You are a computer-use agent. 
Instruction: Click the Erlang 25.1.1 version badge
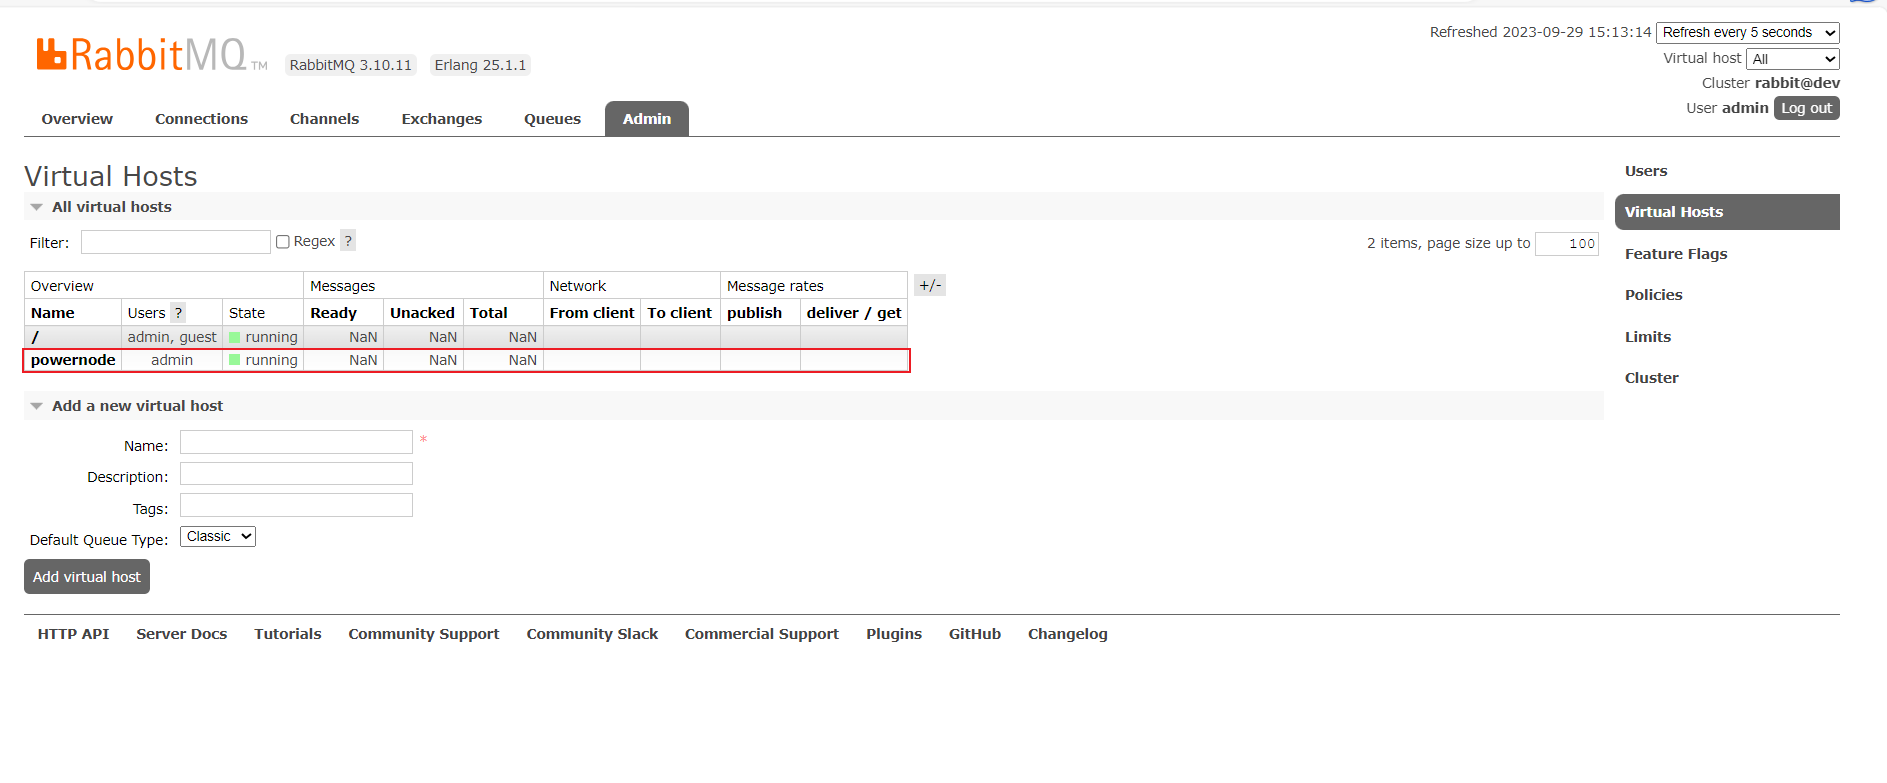click(x=480, y=65)
